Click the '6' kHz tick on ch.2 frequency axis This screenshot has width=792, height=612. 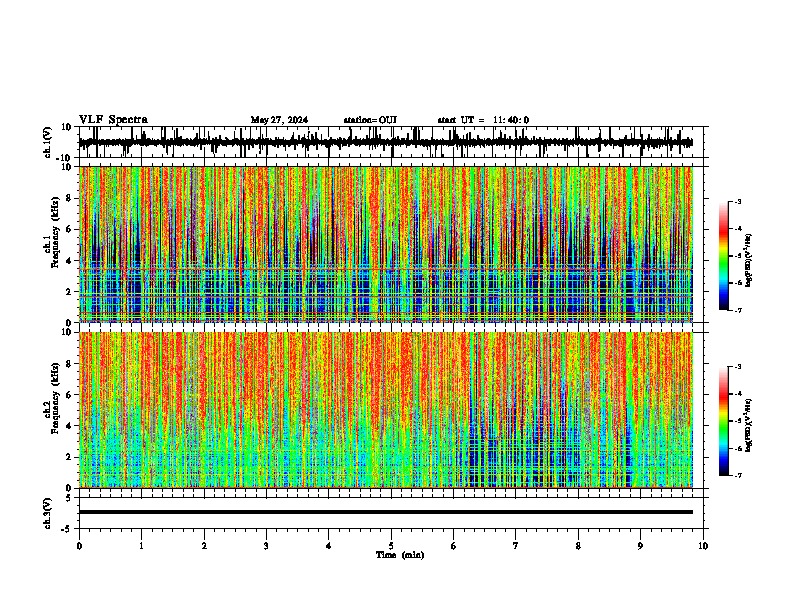pos(69,395)
